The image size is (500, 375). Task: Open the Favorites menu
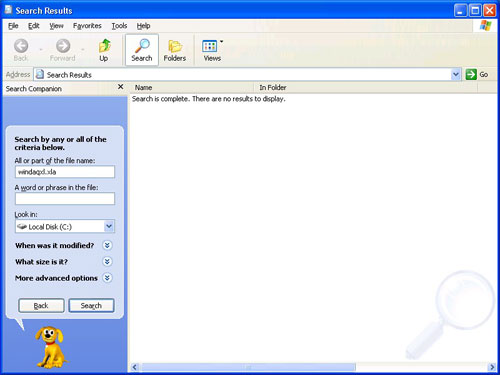click(87, 26)
